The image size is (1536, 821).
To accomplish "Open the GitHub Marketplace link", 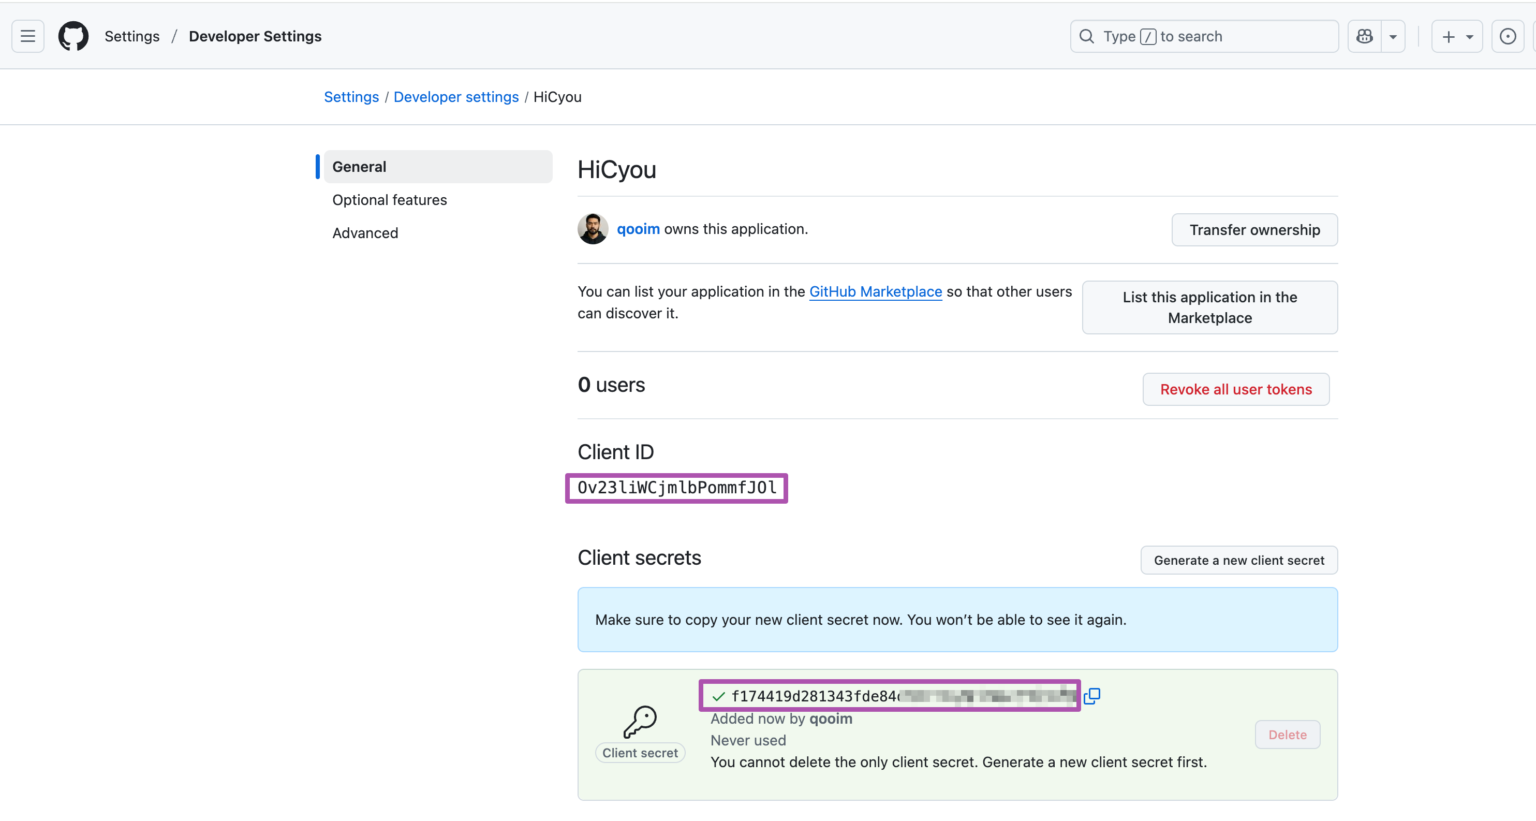I will [876, 292].
